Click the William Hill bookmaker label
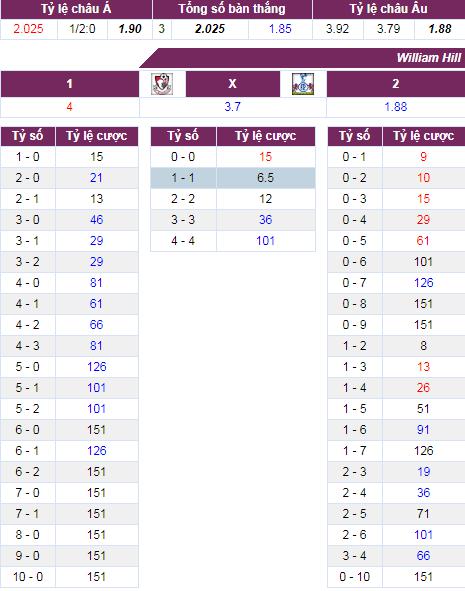This screenshot has height=591, width=465. click(x=428, y=58)
